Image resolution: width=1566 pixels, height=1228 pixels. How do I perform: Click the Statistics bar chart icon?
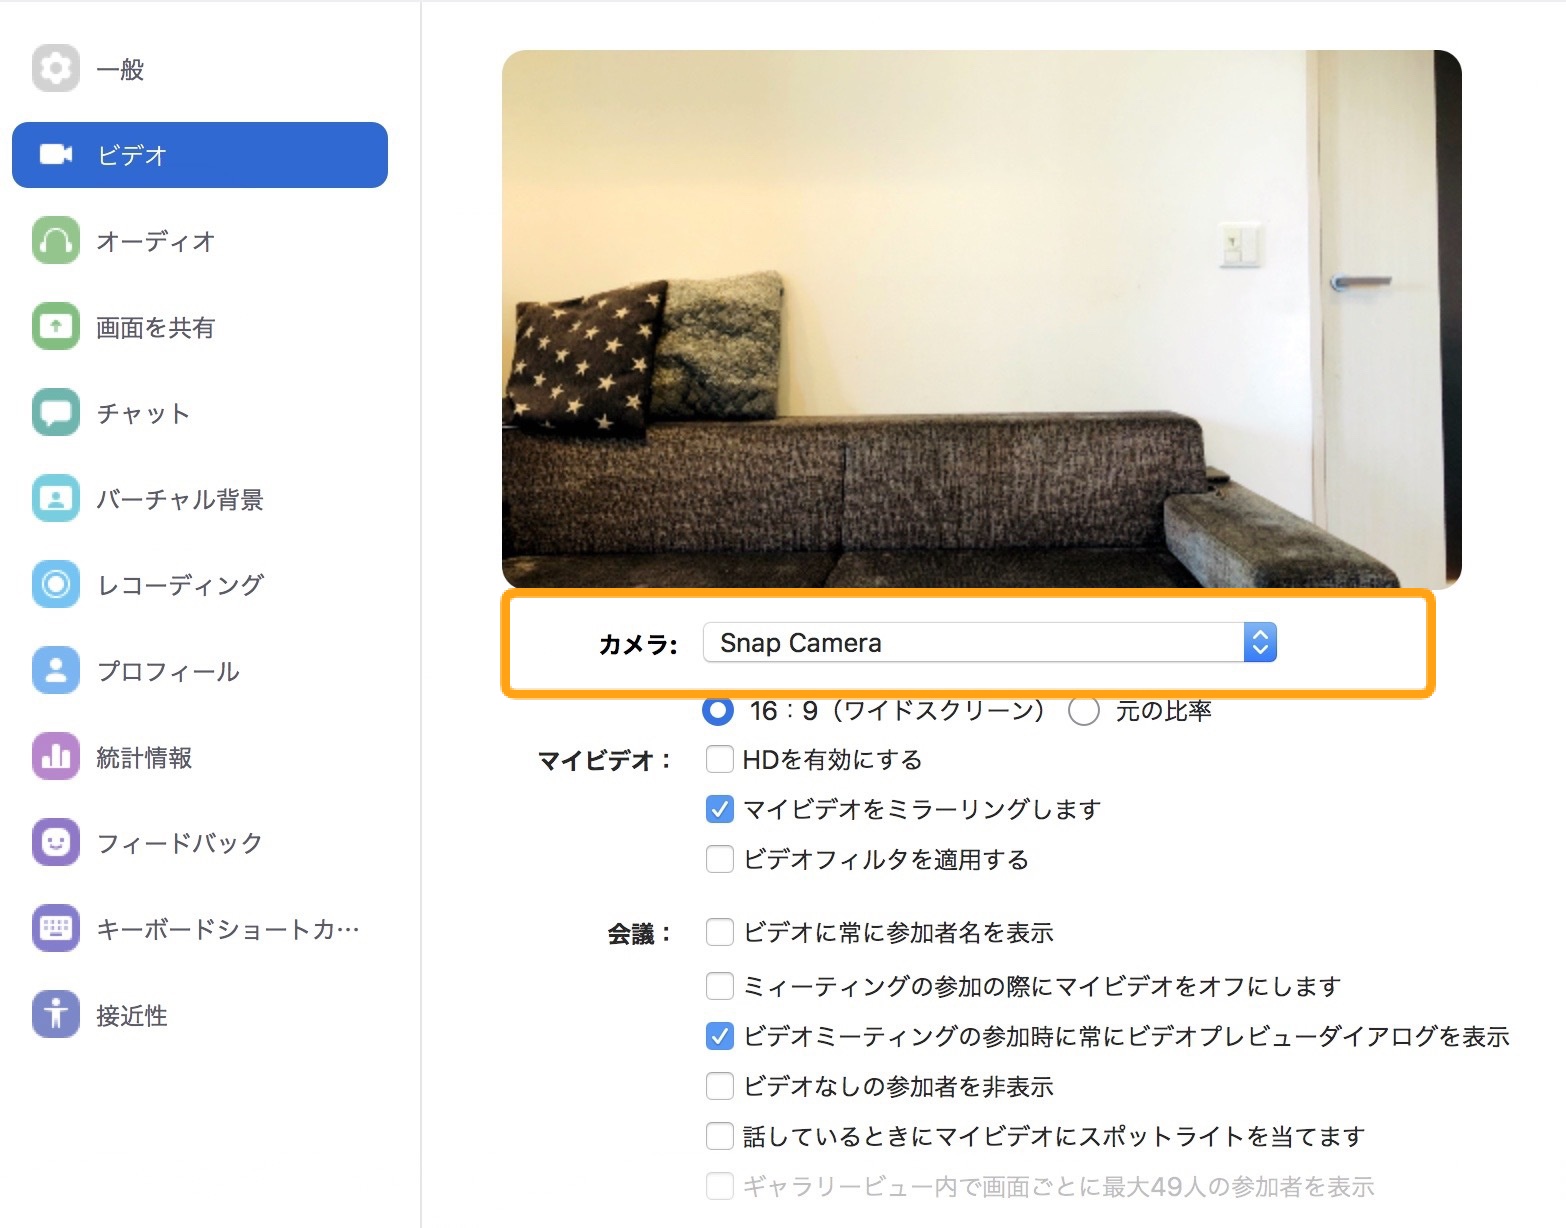point(56,757)
